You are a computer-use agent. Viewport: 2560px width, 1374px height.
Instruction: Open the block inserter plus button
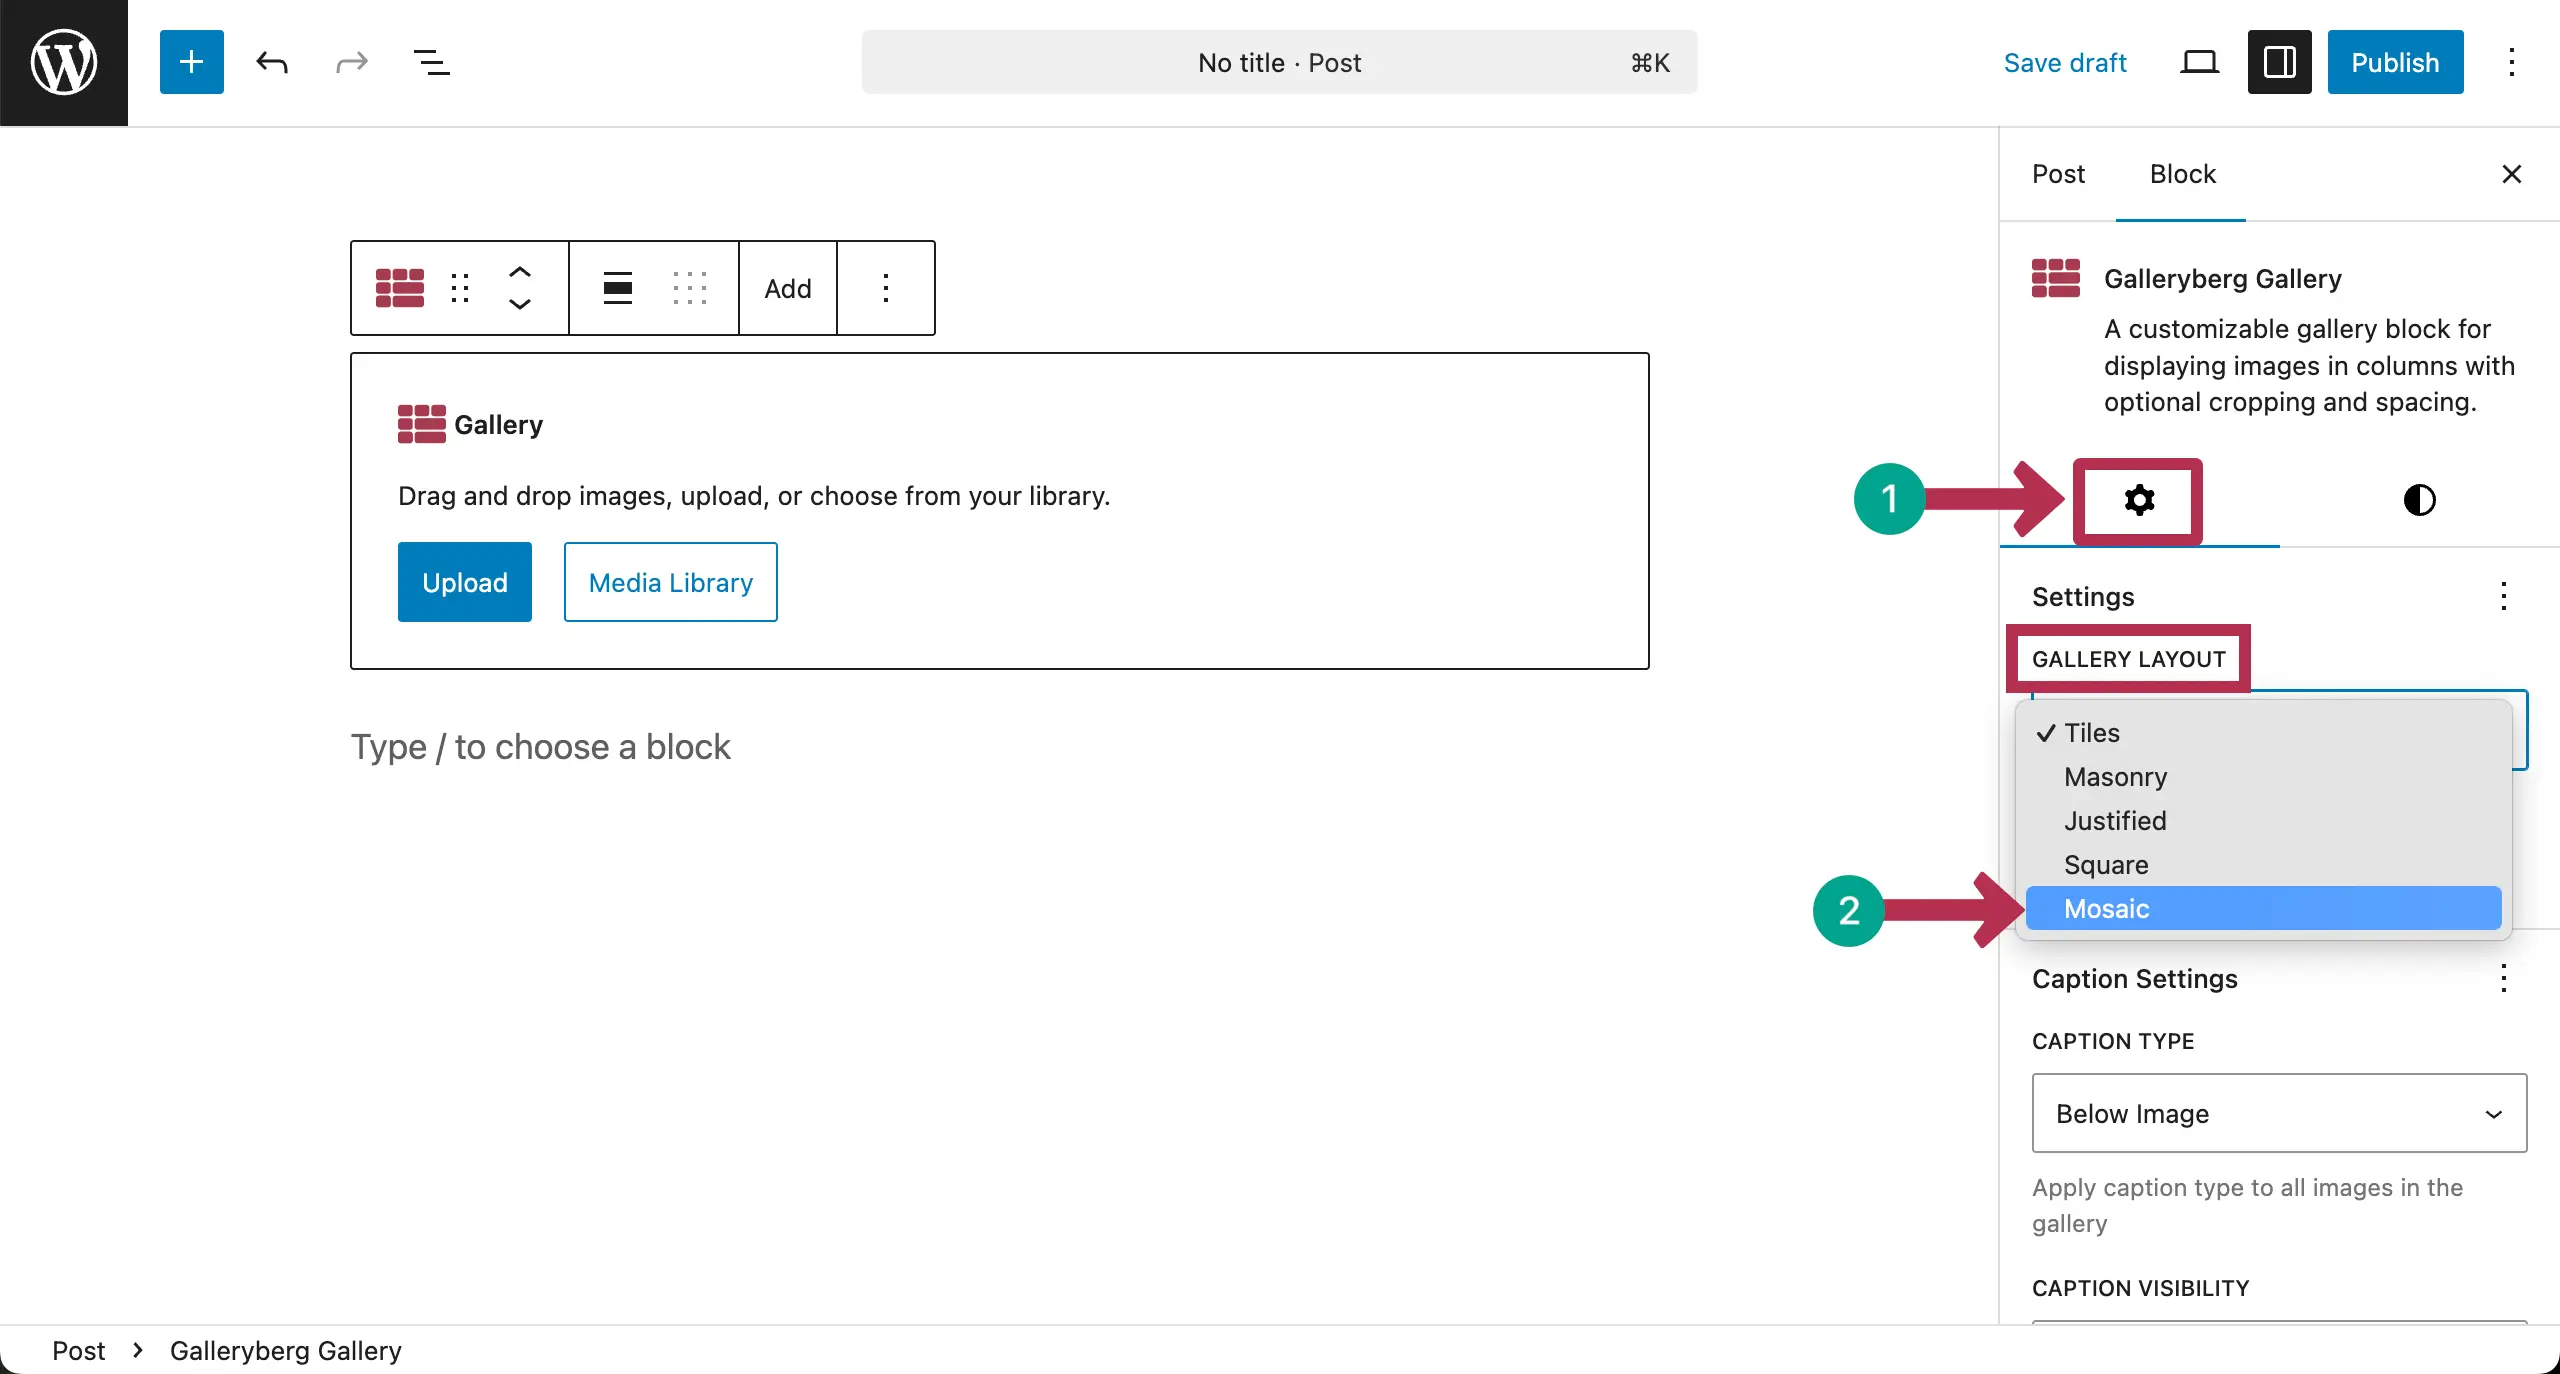191,62
